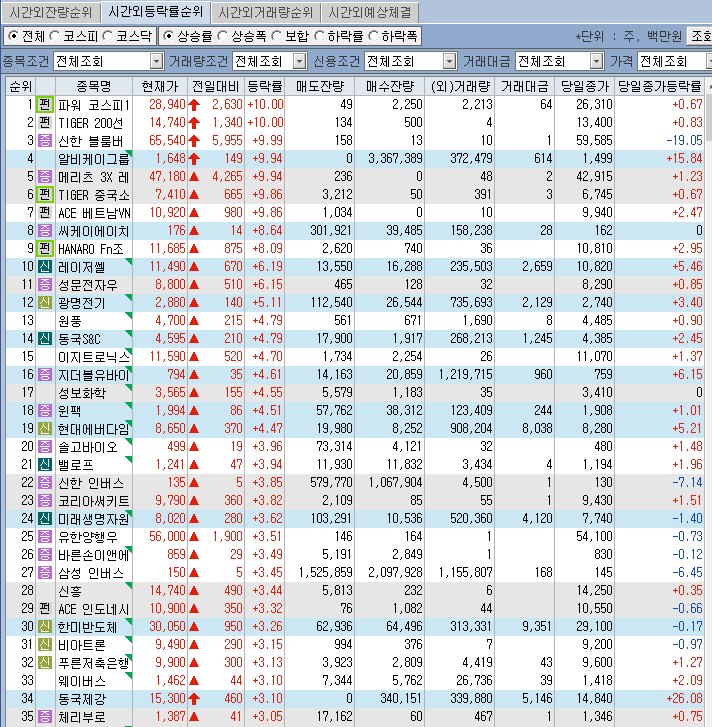Click 신 badge on 광명전기 row
Image resolution: width=712 pixels, height=727 pixels.
coord(44,302)
